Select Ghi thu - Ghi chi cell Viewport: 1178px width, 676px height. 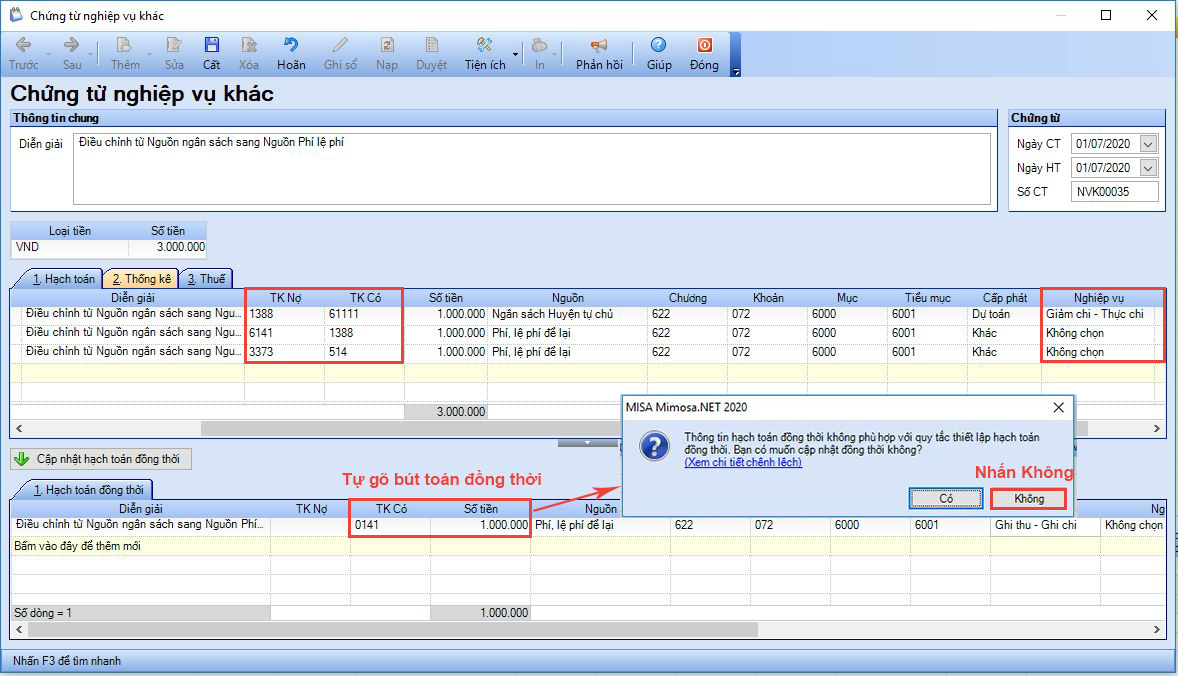[x=1045, y=525]
